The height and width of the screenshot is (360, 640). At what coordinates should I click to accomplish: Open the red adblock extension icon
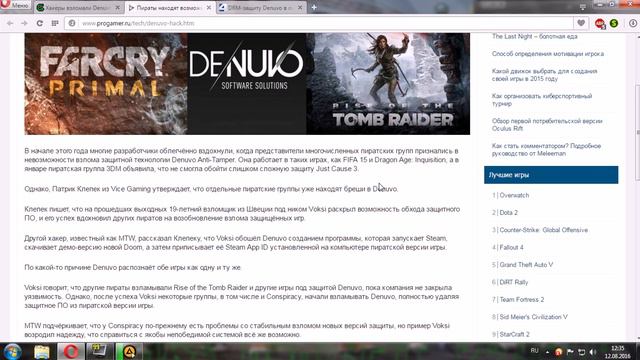(x=600, y=24)
